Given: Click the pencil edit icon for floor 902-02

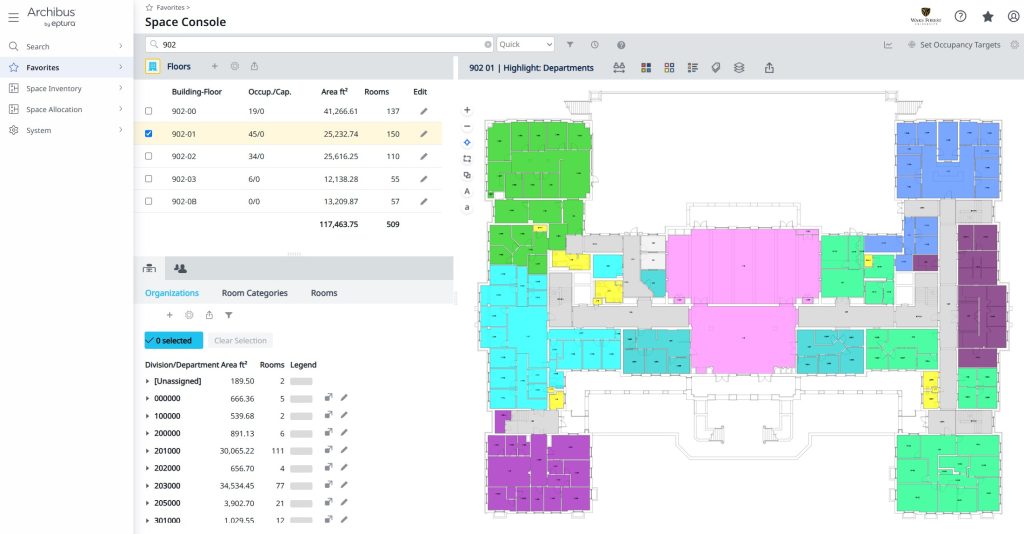Looking at the screenshot, I should 423,156.
